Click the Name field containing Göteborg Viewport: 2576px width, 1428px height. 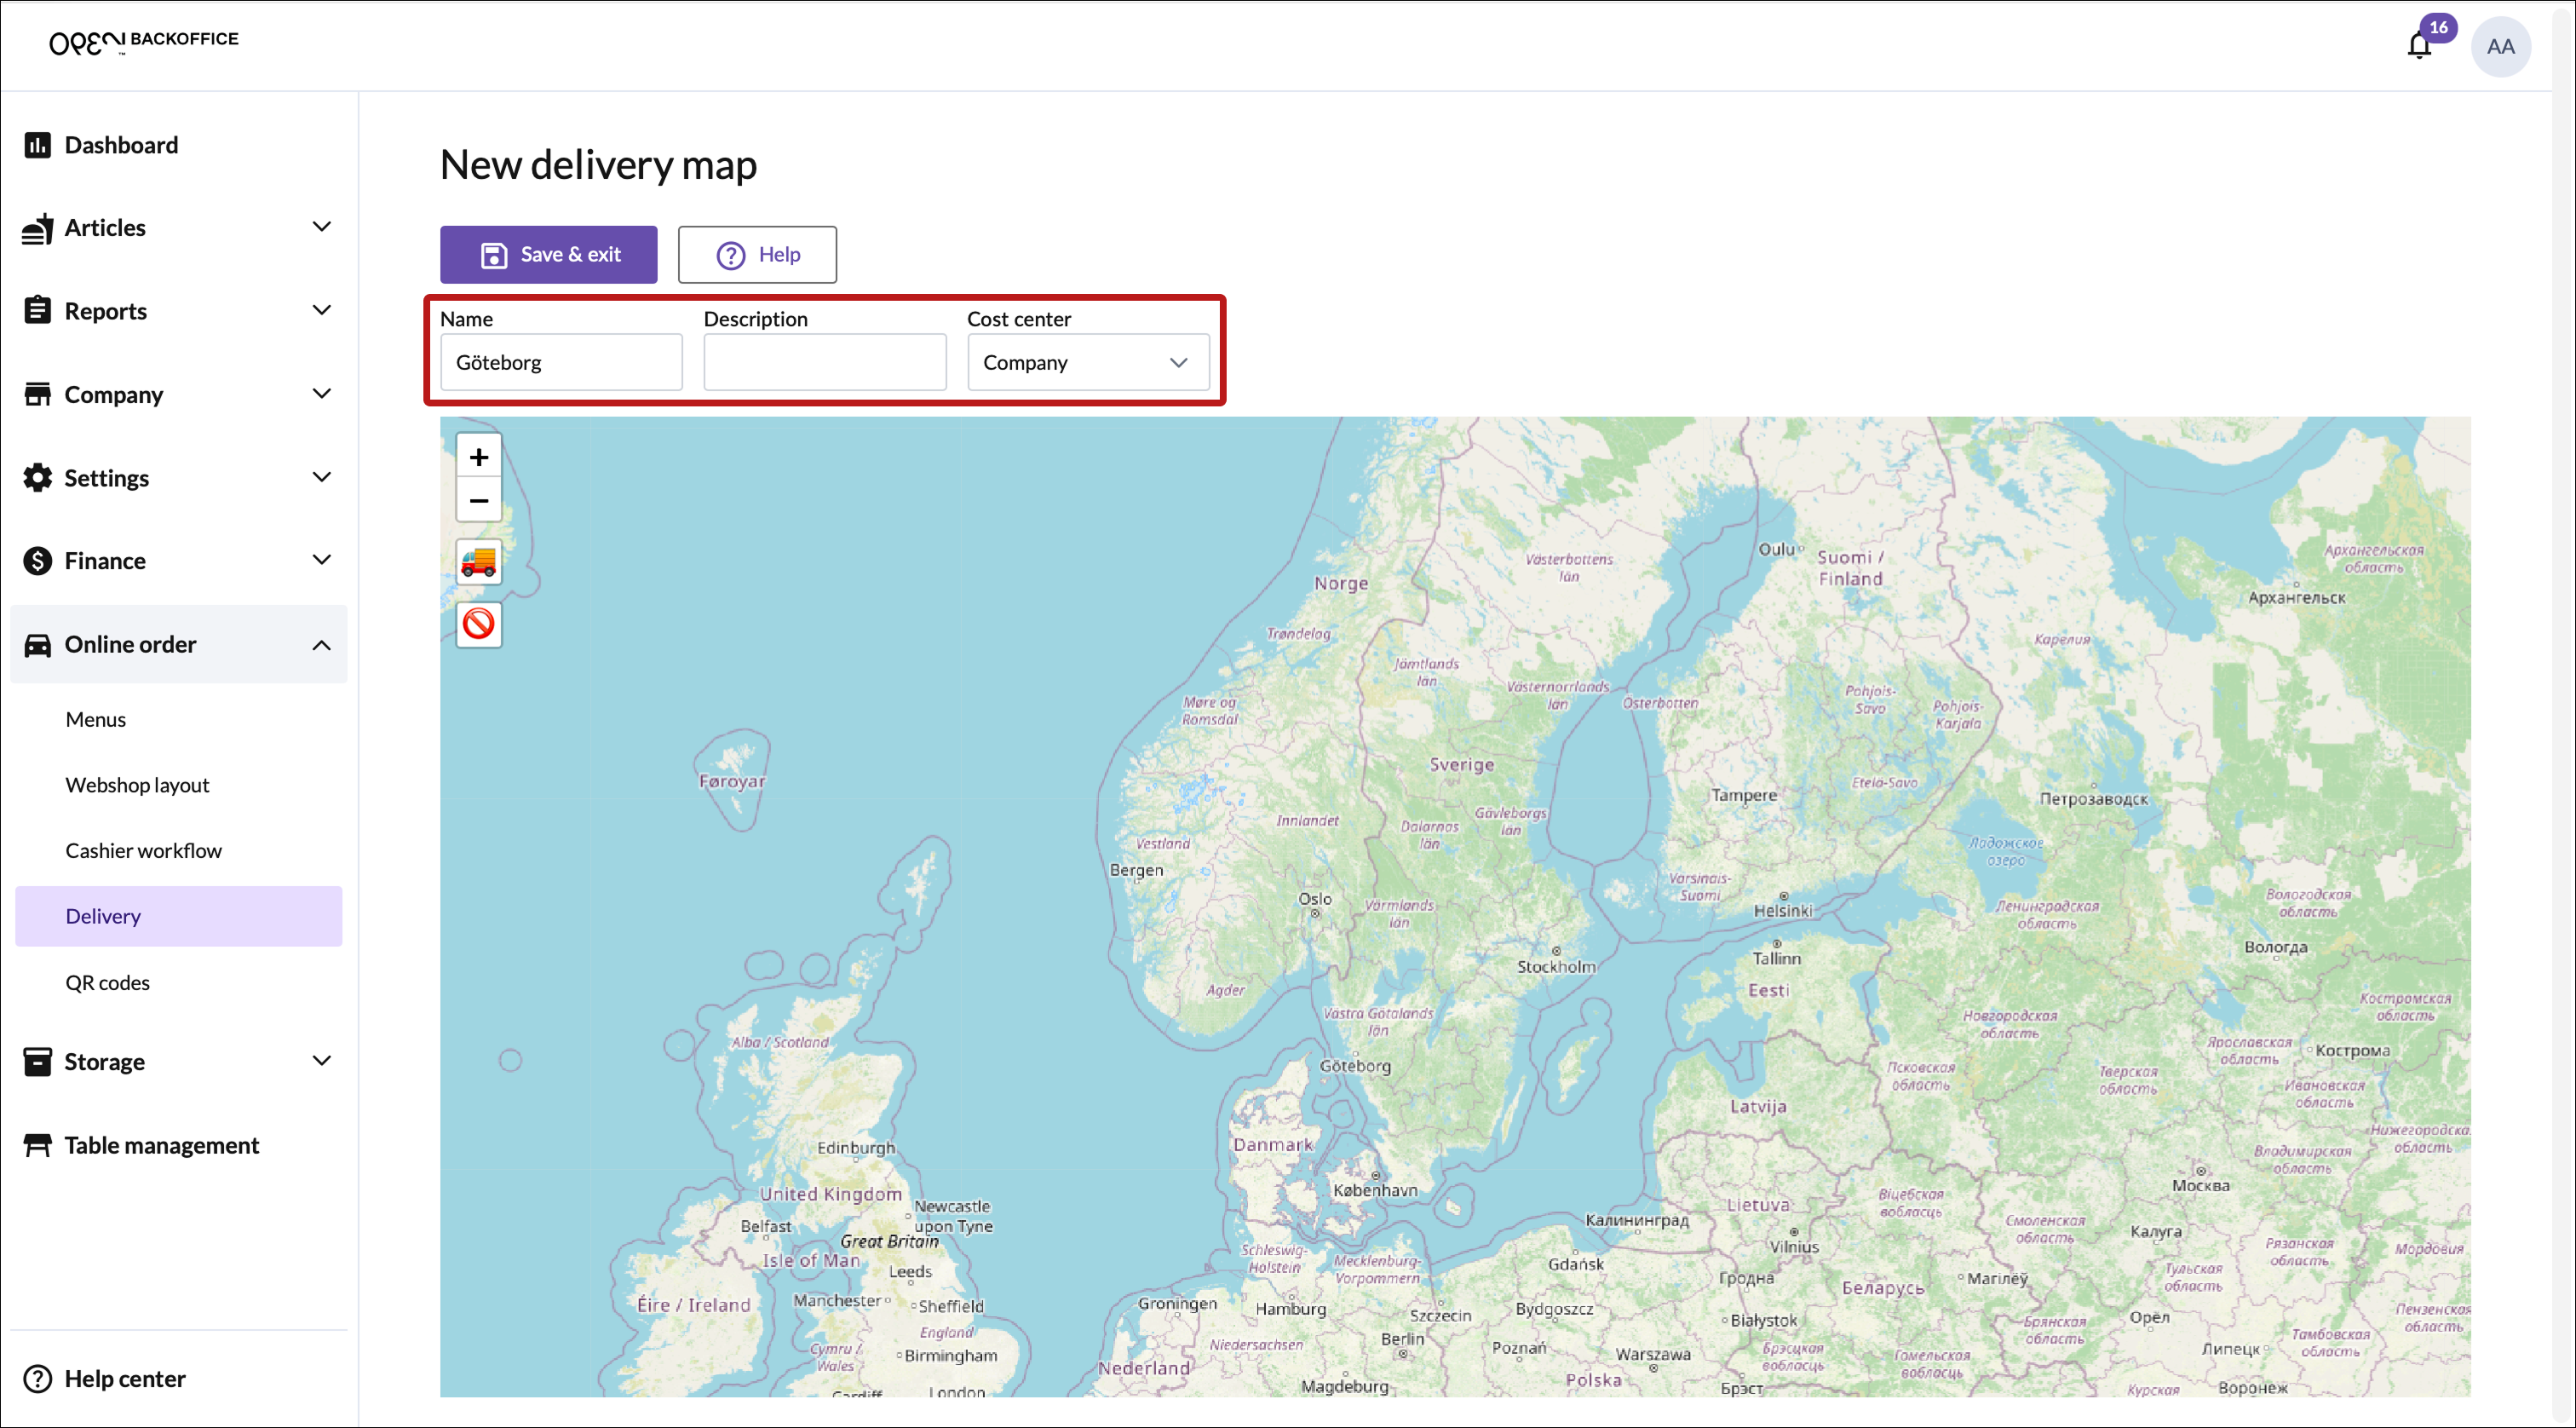click(x=560, y=362)
